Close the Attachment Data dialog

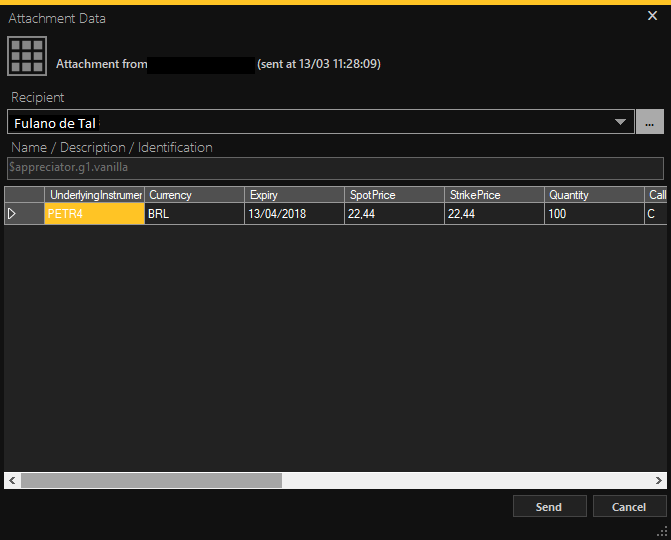click(653, 16)
